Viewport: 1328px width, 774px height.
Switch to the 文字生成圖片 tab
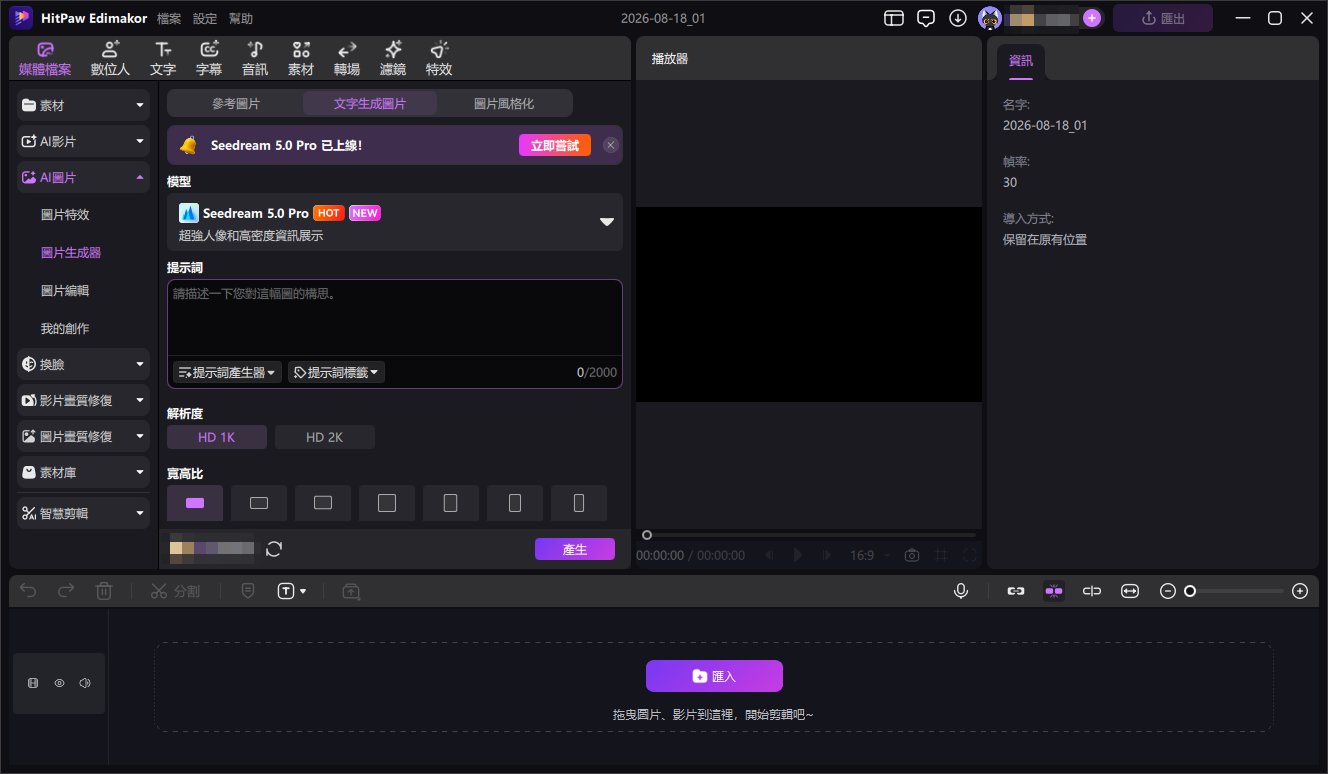pos(370,103)
